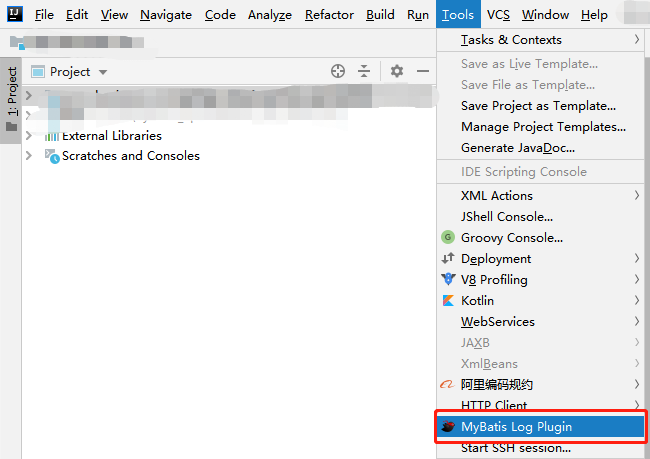Choose Tasks & Contexts menu item
Screen dimensions: 650x459
541,39
